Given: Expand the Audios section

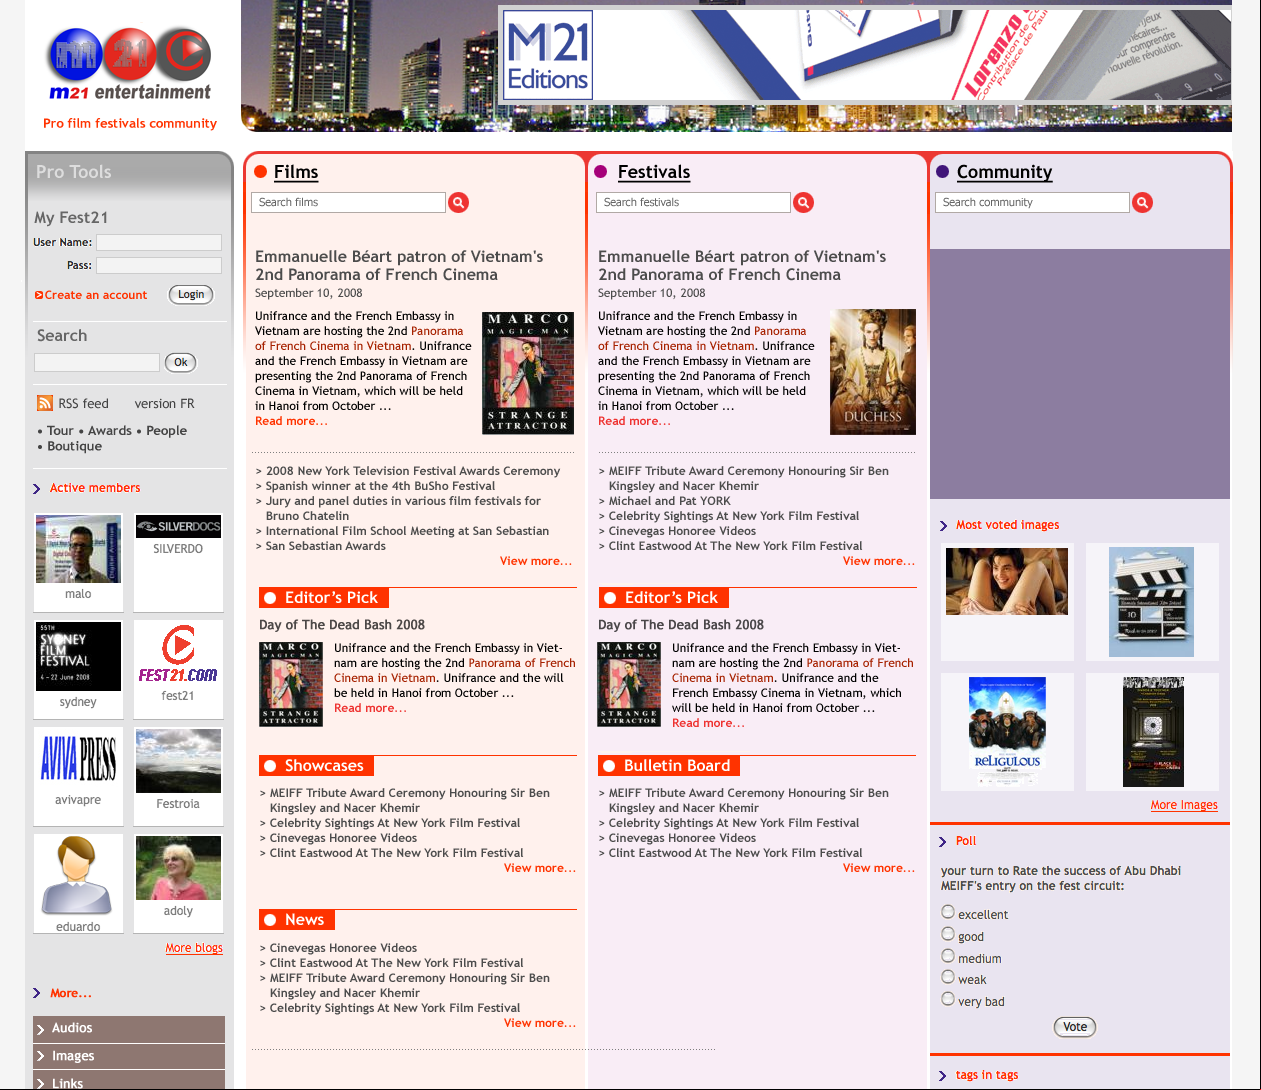Looking at the screenshot, I should click(x=129, y=1029).
